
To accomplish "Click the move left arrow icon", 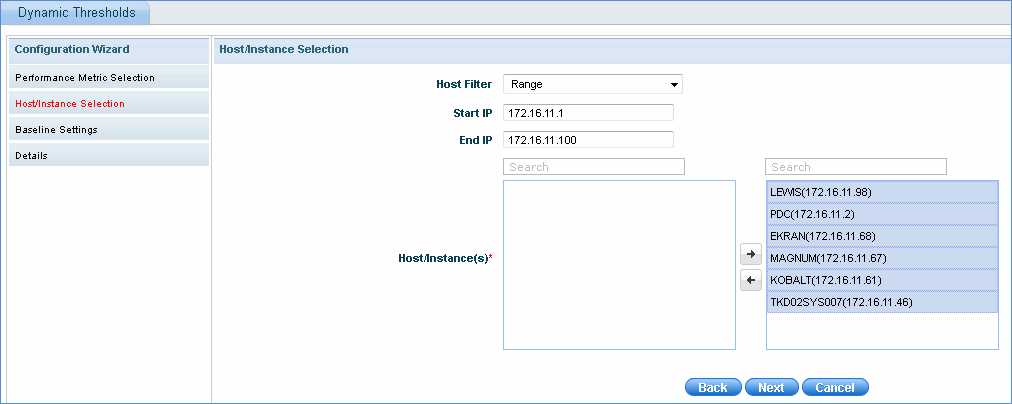I will 750,281.
